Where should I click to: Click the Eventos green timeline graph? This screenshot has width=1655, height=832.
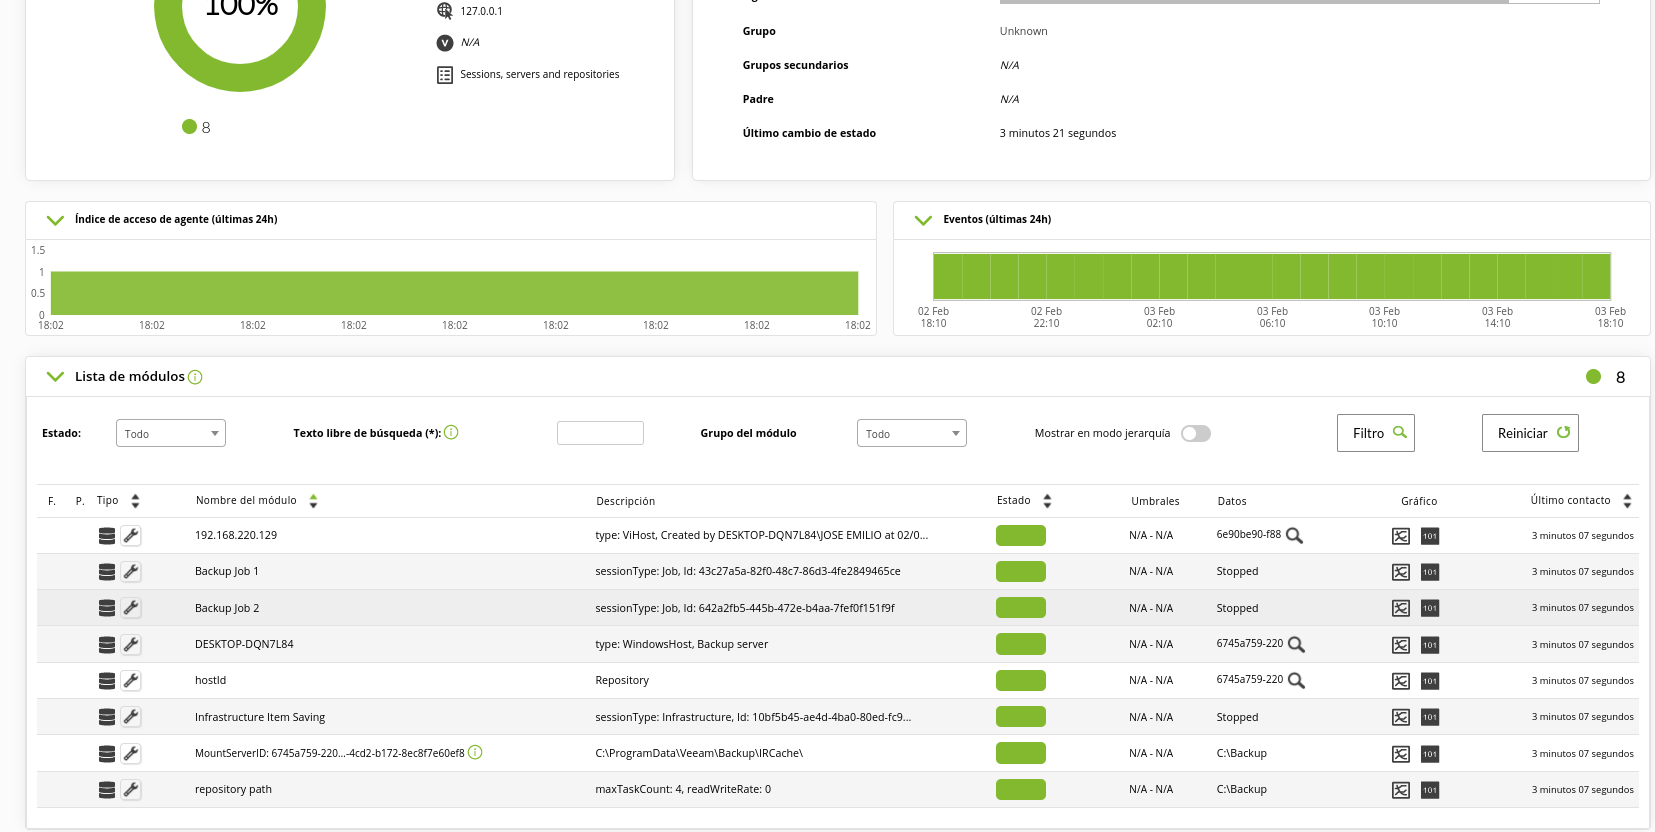[x=1272, y=276]
